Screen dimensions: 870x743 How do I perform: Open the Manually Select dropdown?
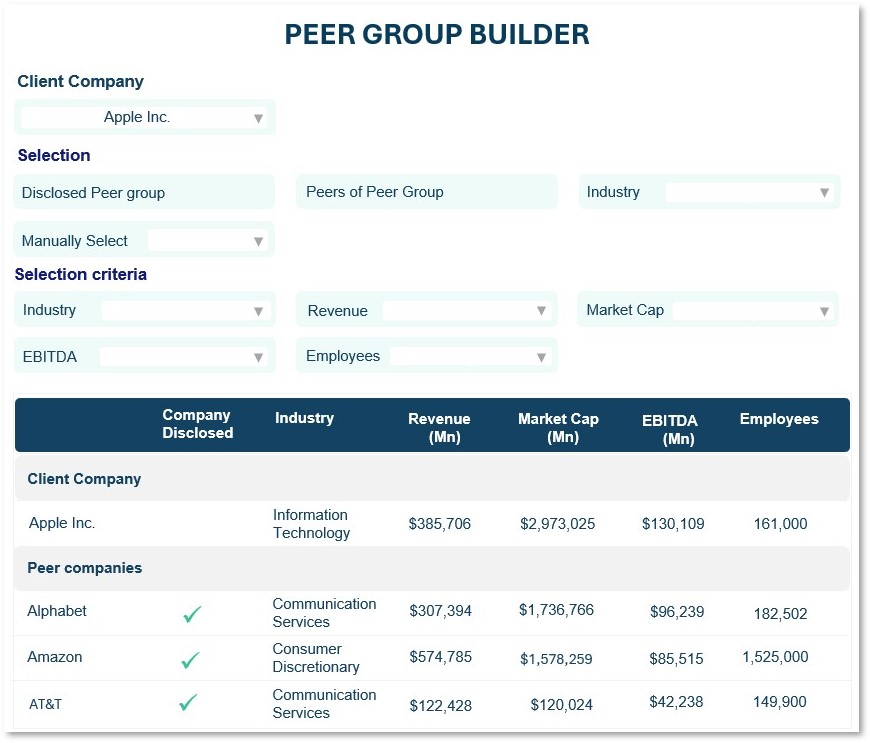[257, 241]
